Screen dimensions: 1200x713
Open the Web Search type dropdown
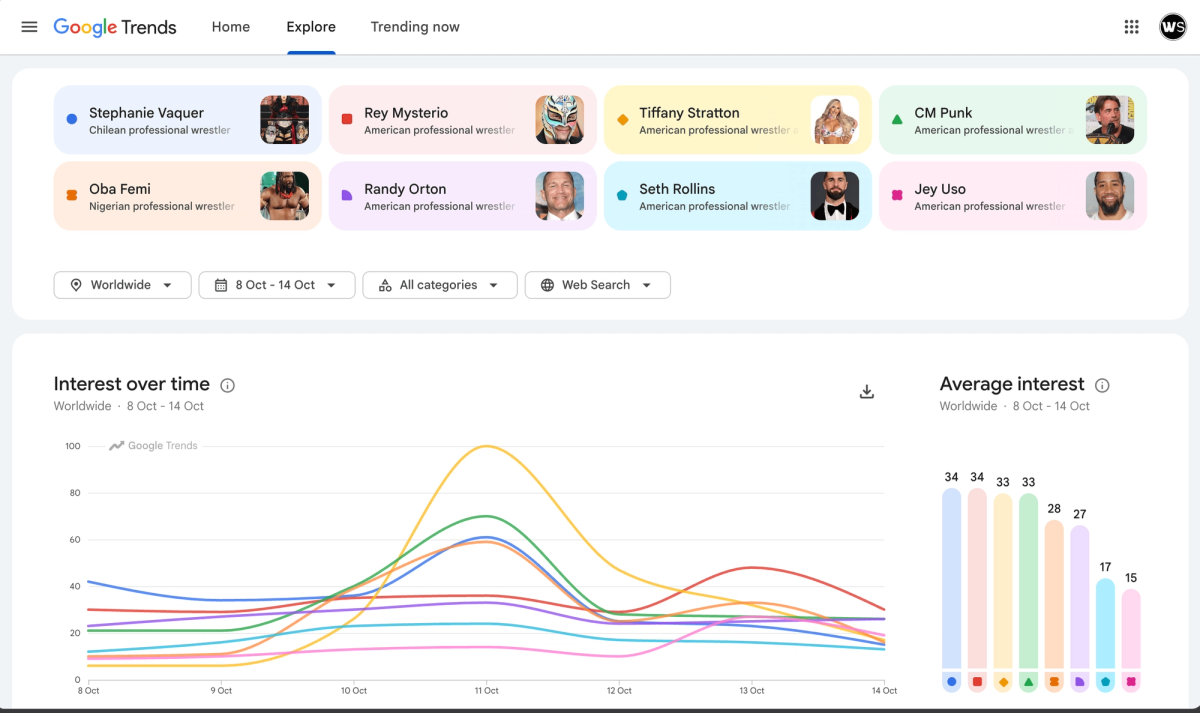598,285
